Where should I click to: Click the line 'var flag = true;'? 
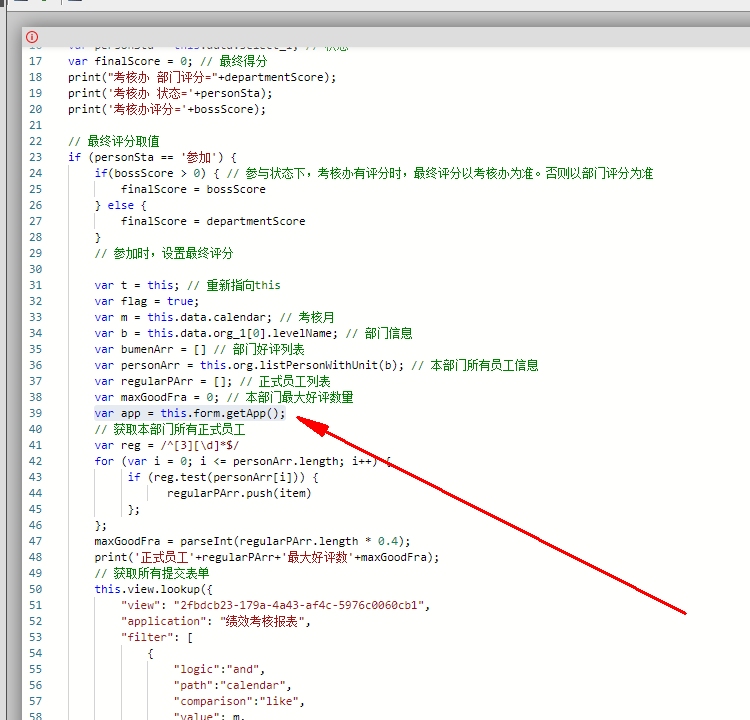[146, 301]
